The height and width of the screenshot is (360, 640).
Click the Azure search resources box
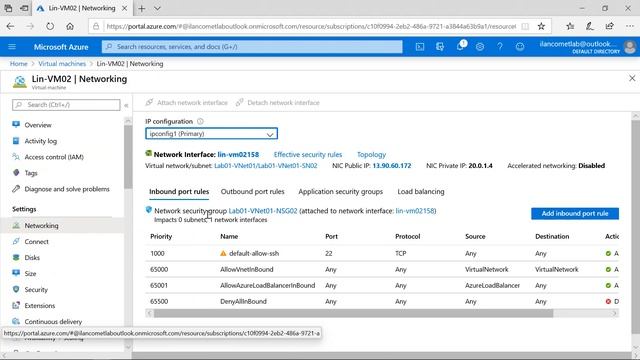click(252, 47)
